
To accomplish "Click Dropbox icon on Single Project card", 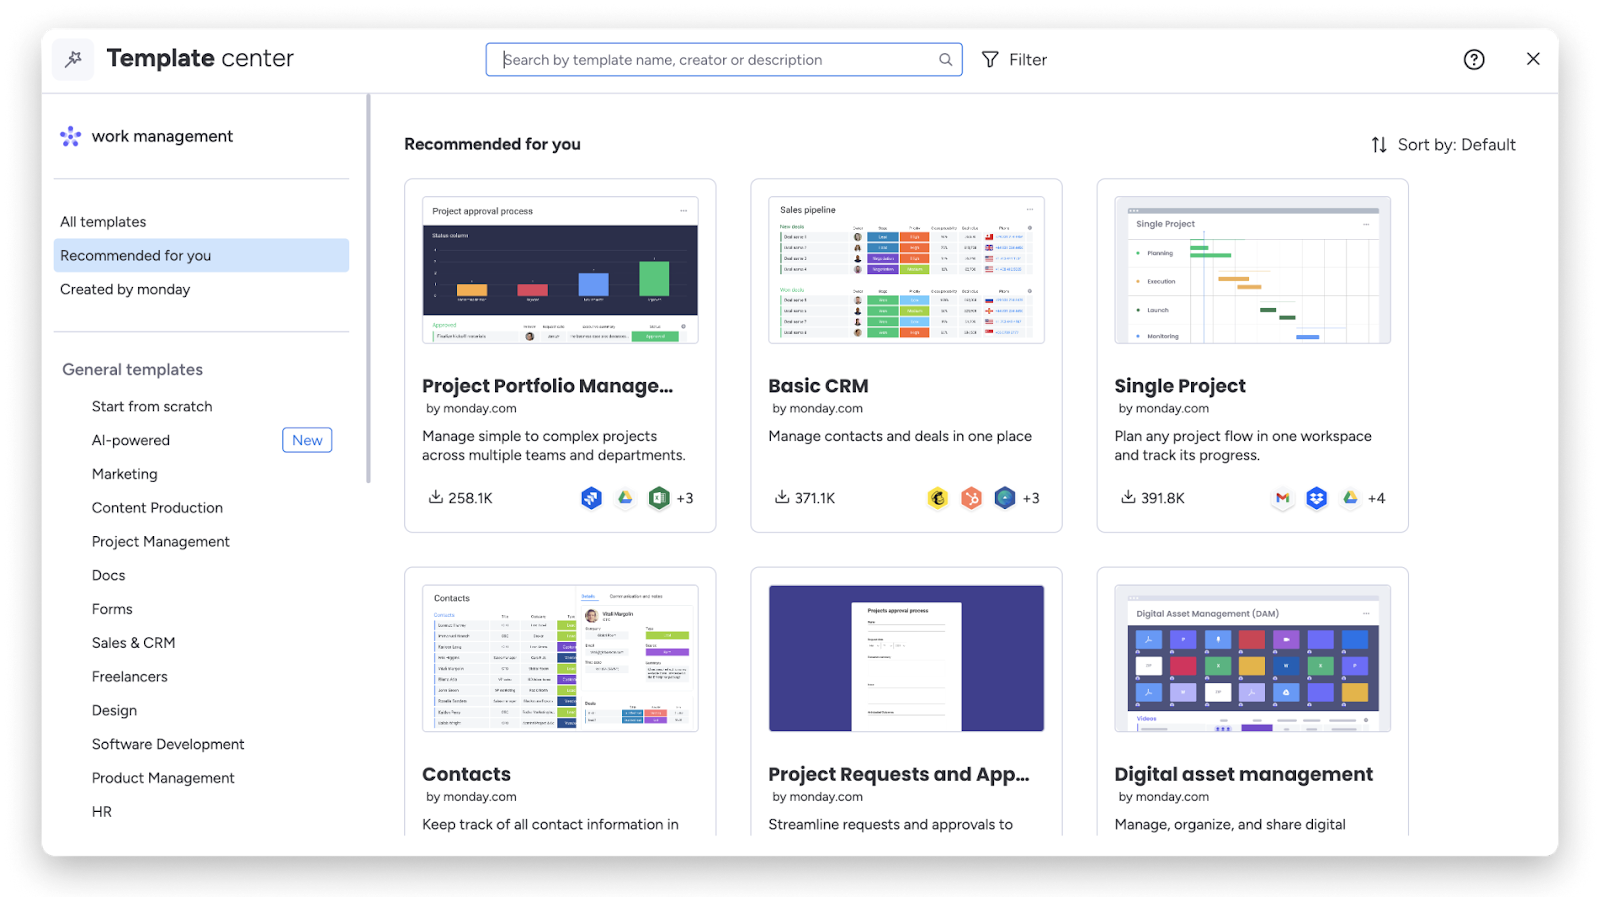I will 1317,498.
